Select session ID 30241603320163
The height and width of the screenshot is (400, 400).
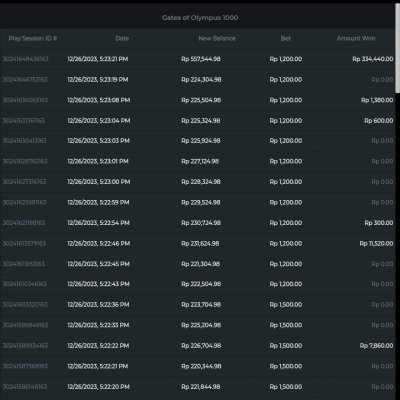[25, 305]
